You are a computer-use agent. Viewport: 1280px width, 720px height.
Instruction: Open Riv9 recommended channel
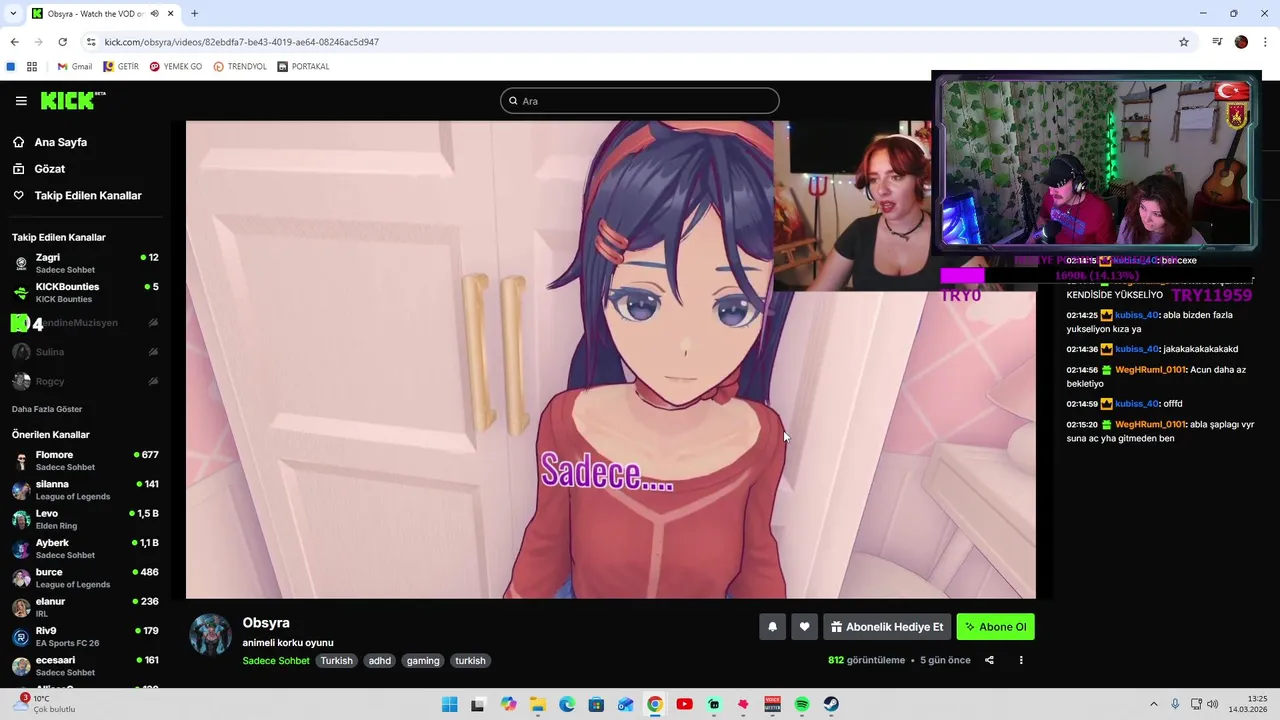pyautogui.click(x=85, y=636)
